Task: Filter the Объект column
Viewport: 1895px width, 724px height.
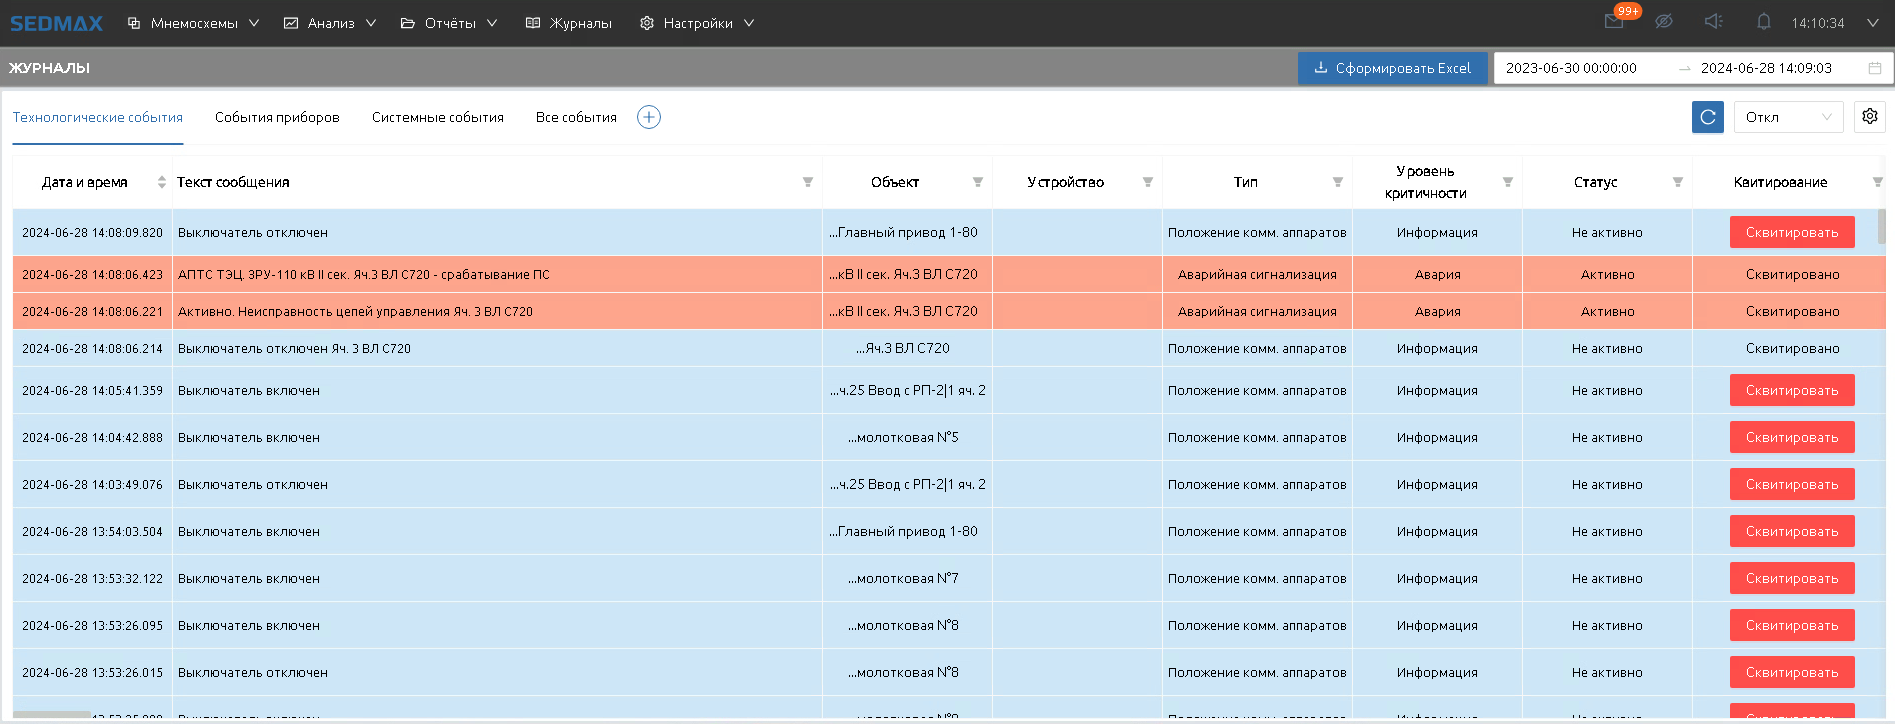Action: pos(978,182)
